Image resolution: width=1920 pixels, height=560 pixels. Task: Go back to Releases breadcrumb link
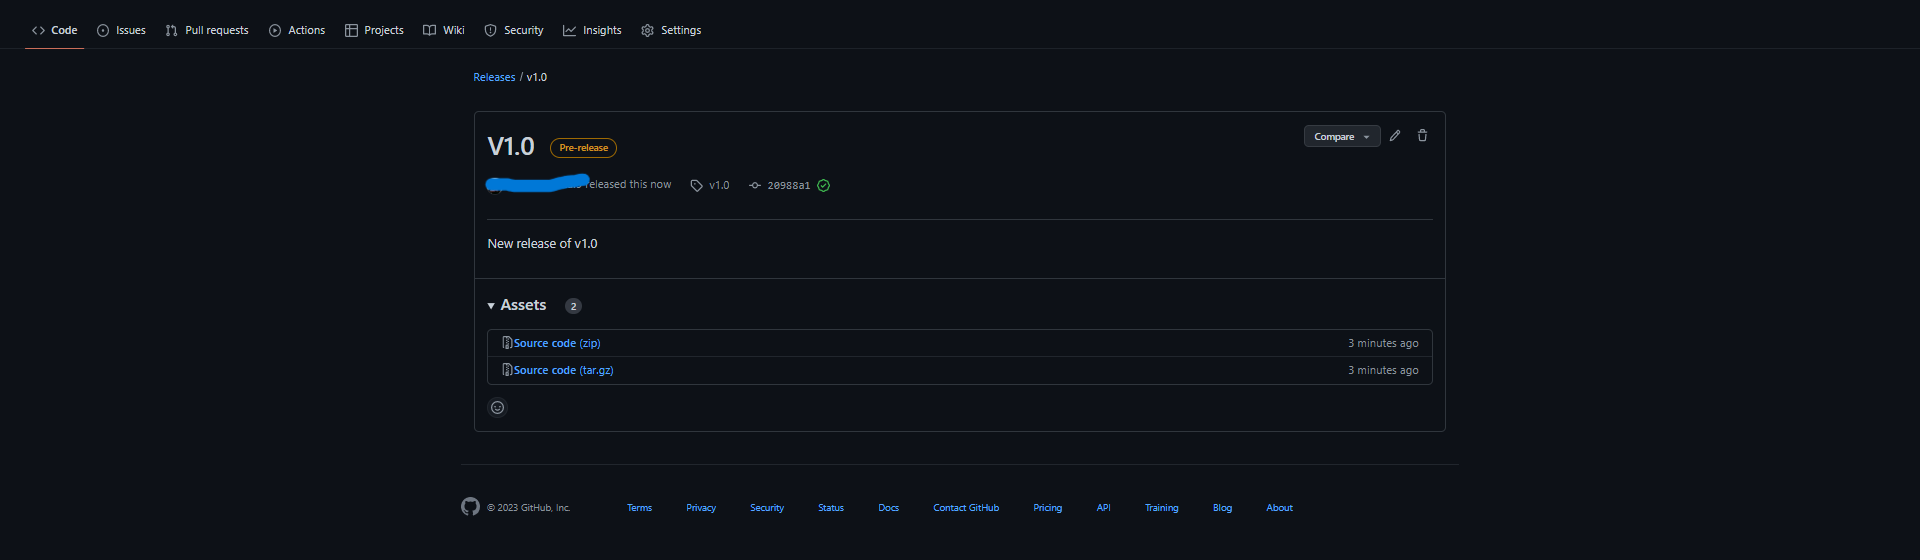494,77
